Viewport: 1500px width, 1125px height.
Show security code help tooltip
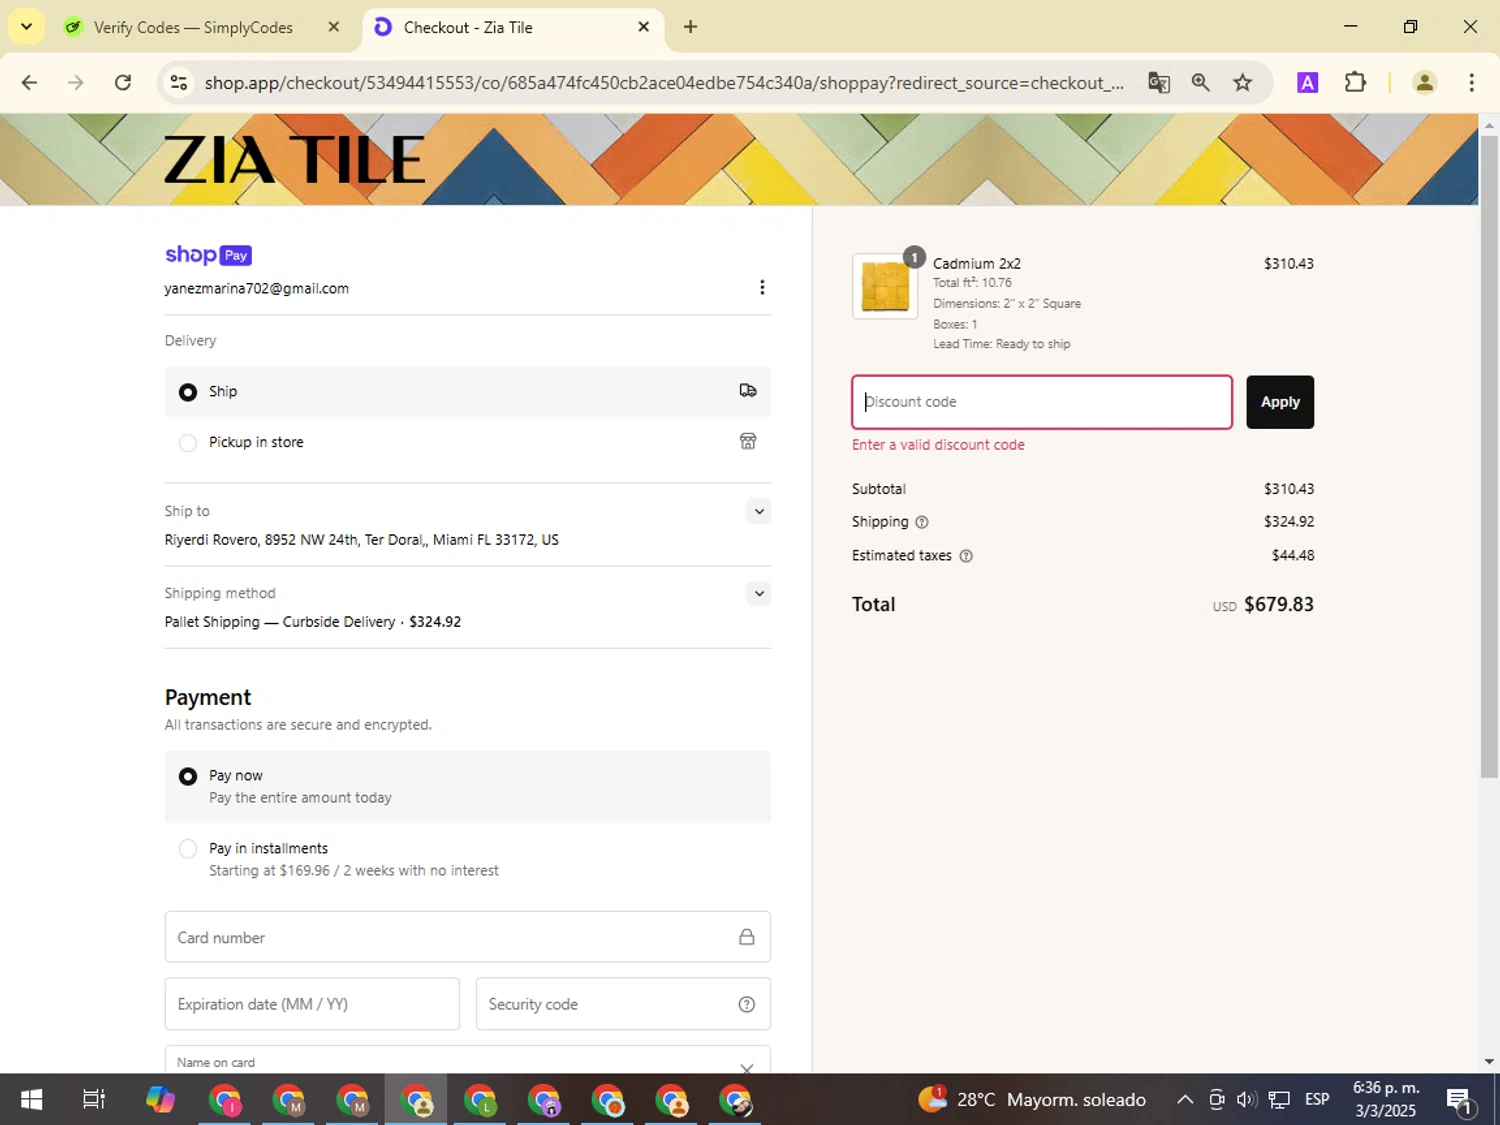tap(747, 1004)
